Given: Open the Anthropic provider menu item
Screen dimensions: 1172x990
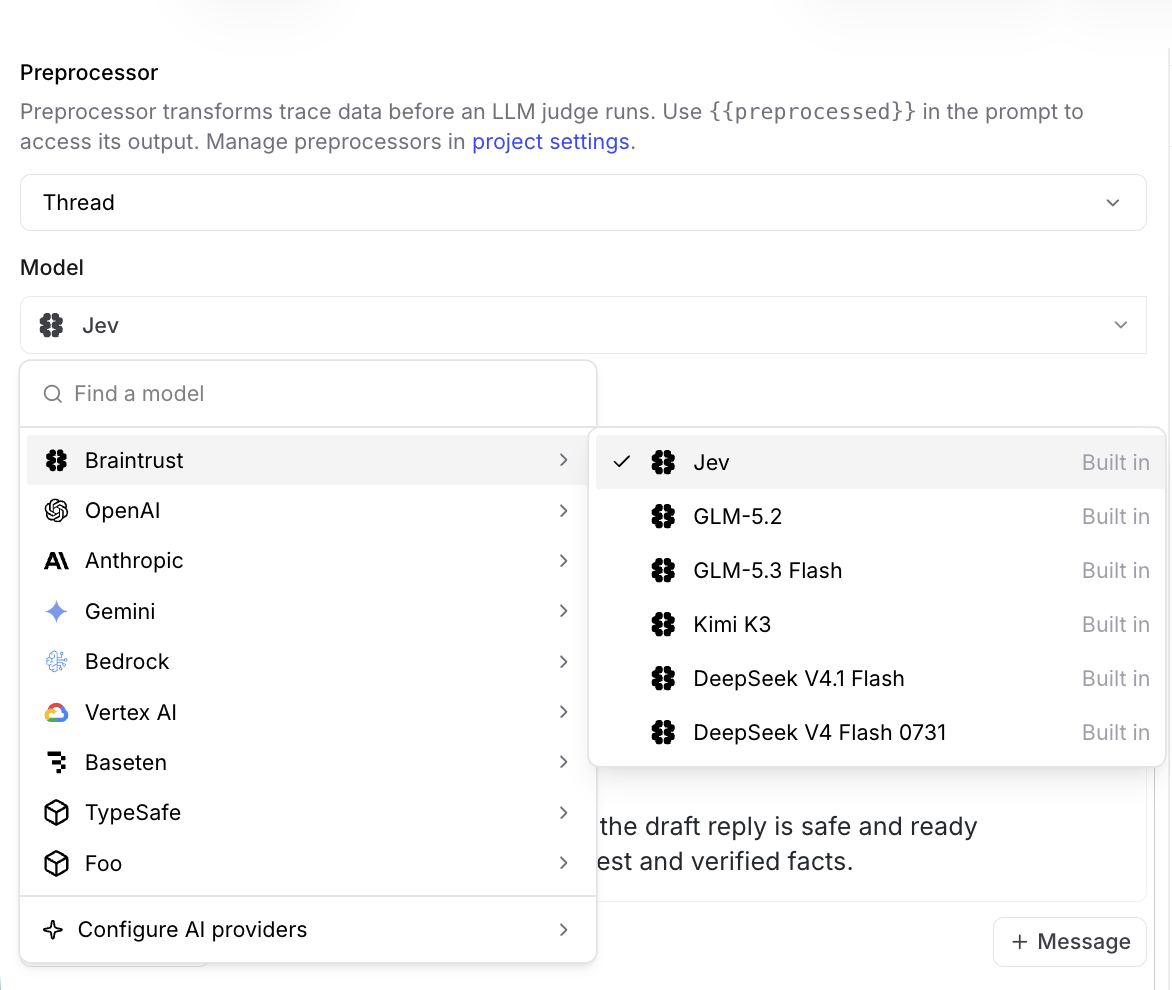Looking at the screenshot, I should tap(308, 560).
